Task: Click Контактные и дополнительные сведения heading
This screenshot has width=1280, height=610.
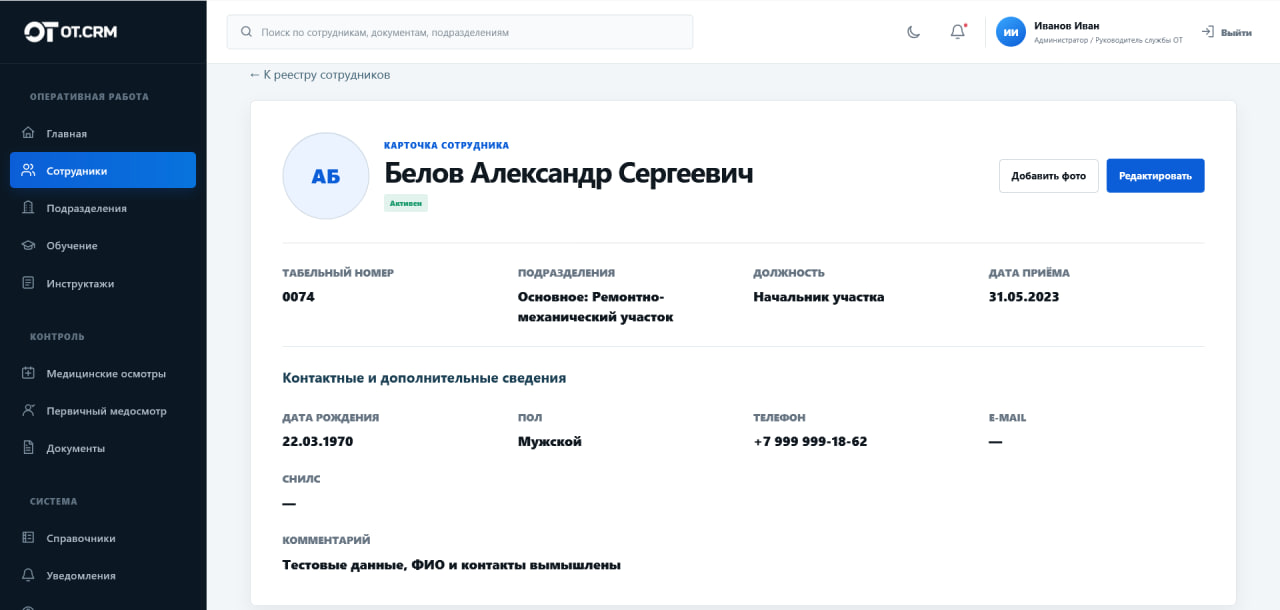Action: [425, 378]
